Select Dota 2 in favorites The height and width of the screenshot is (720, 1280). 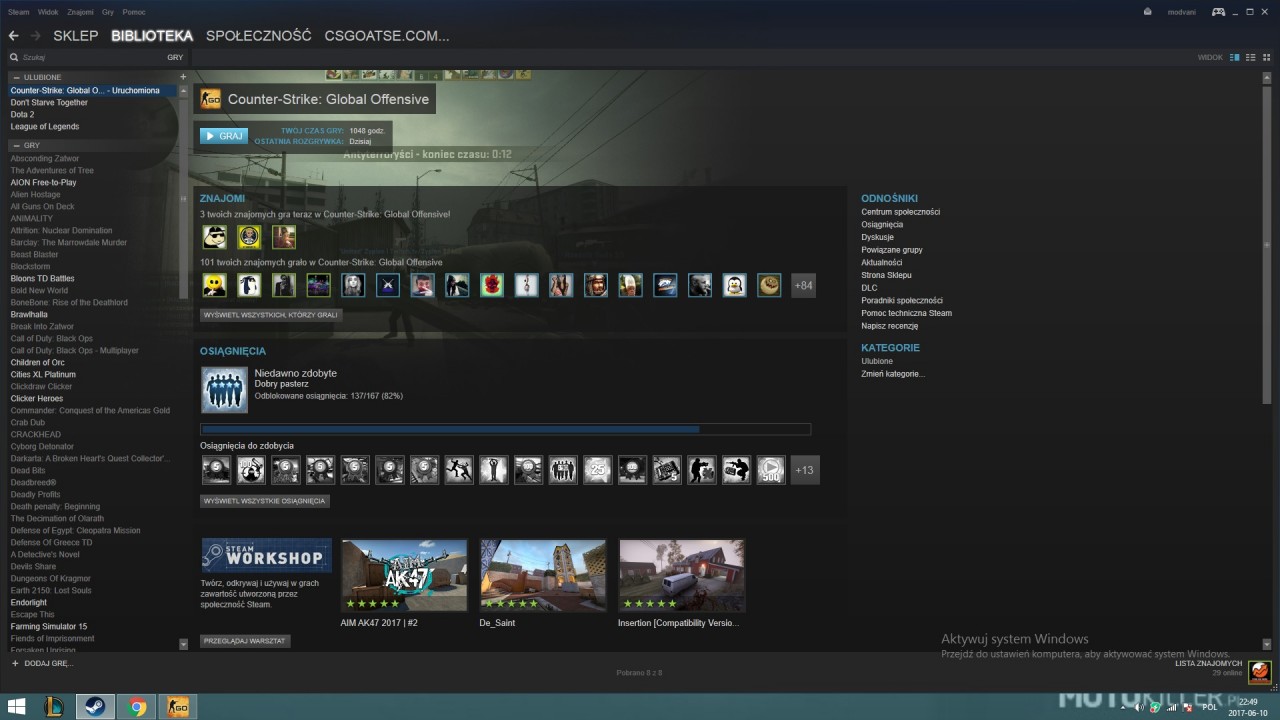tap(22, 114)
